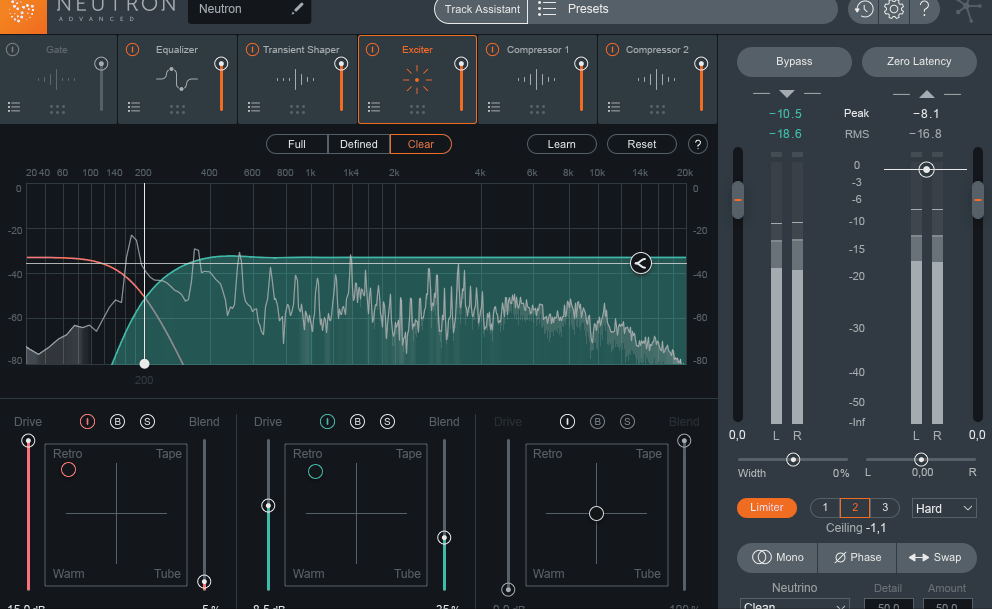
Task: Select the Defined exciter mode
Action: click(x=359, y=144)
